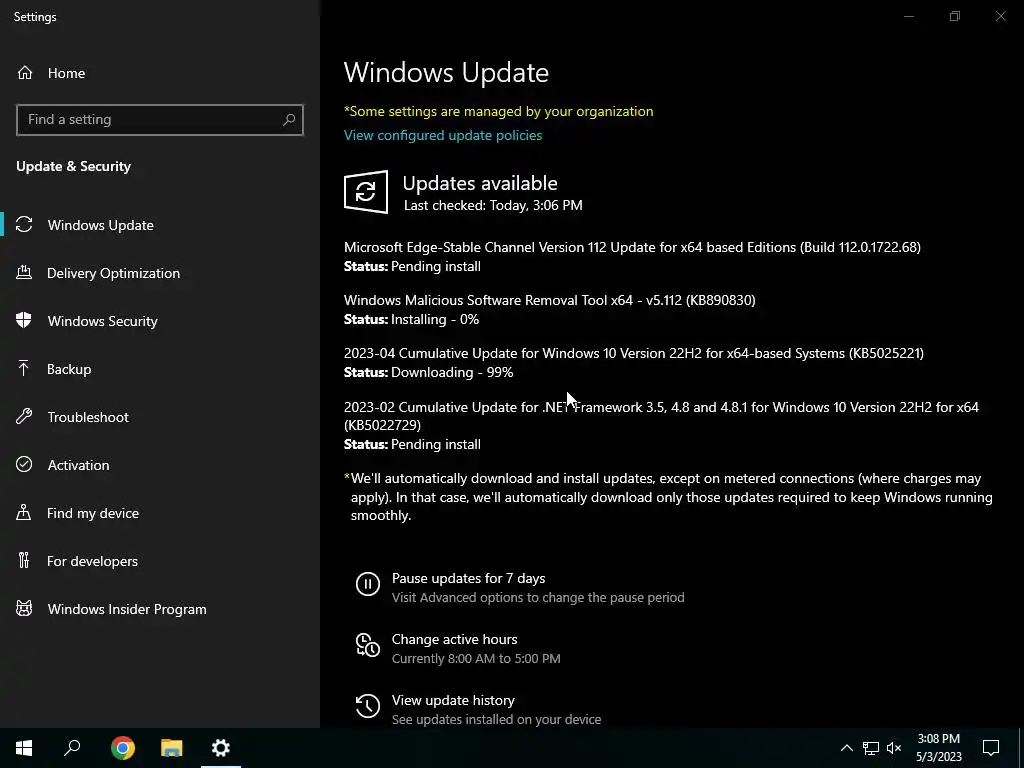
Task: Open taskbar Search
Action: coord(72,748)
